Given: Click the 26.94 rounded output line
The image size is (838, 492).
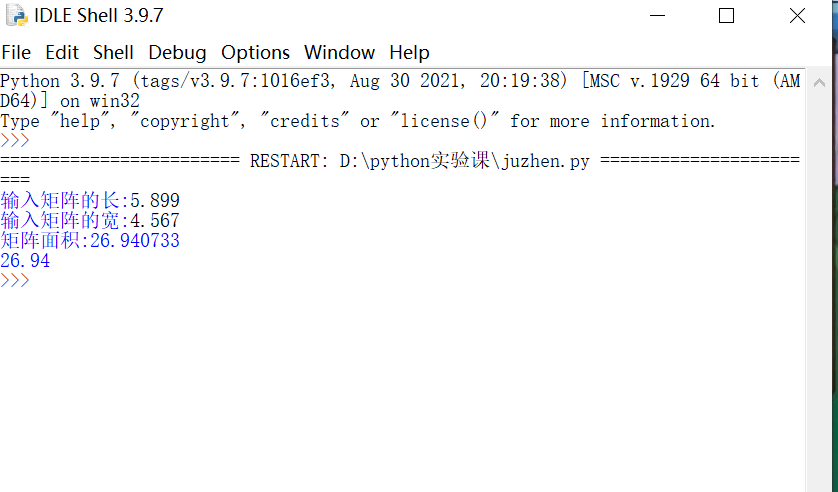Looking at the screenshot, I should tap(25, 261).
